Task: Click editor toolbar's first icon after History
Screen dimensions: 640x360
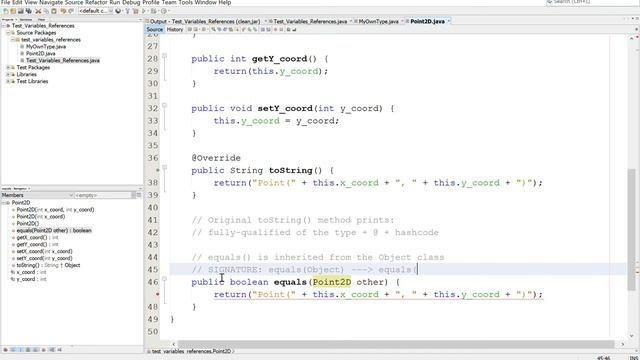Action: (190, 29)
